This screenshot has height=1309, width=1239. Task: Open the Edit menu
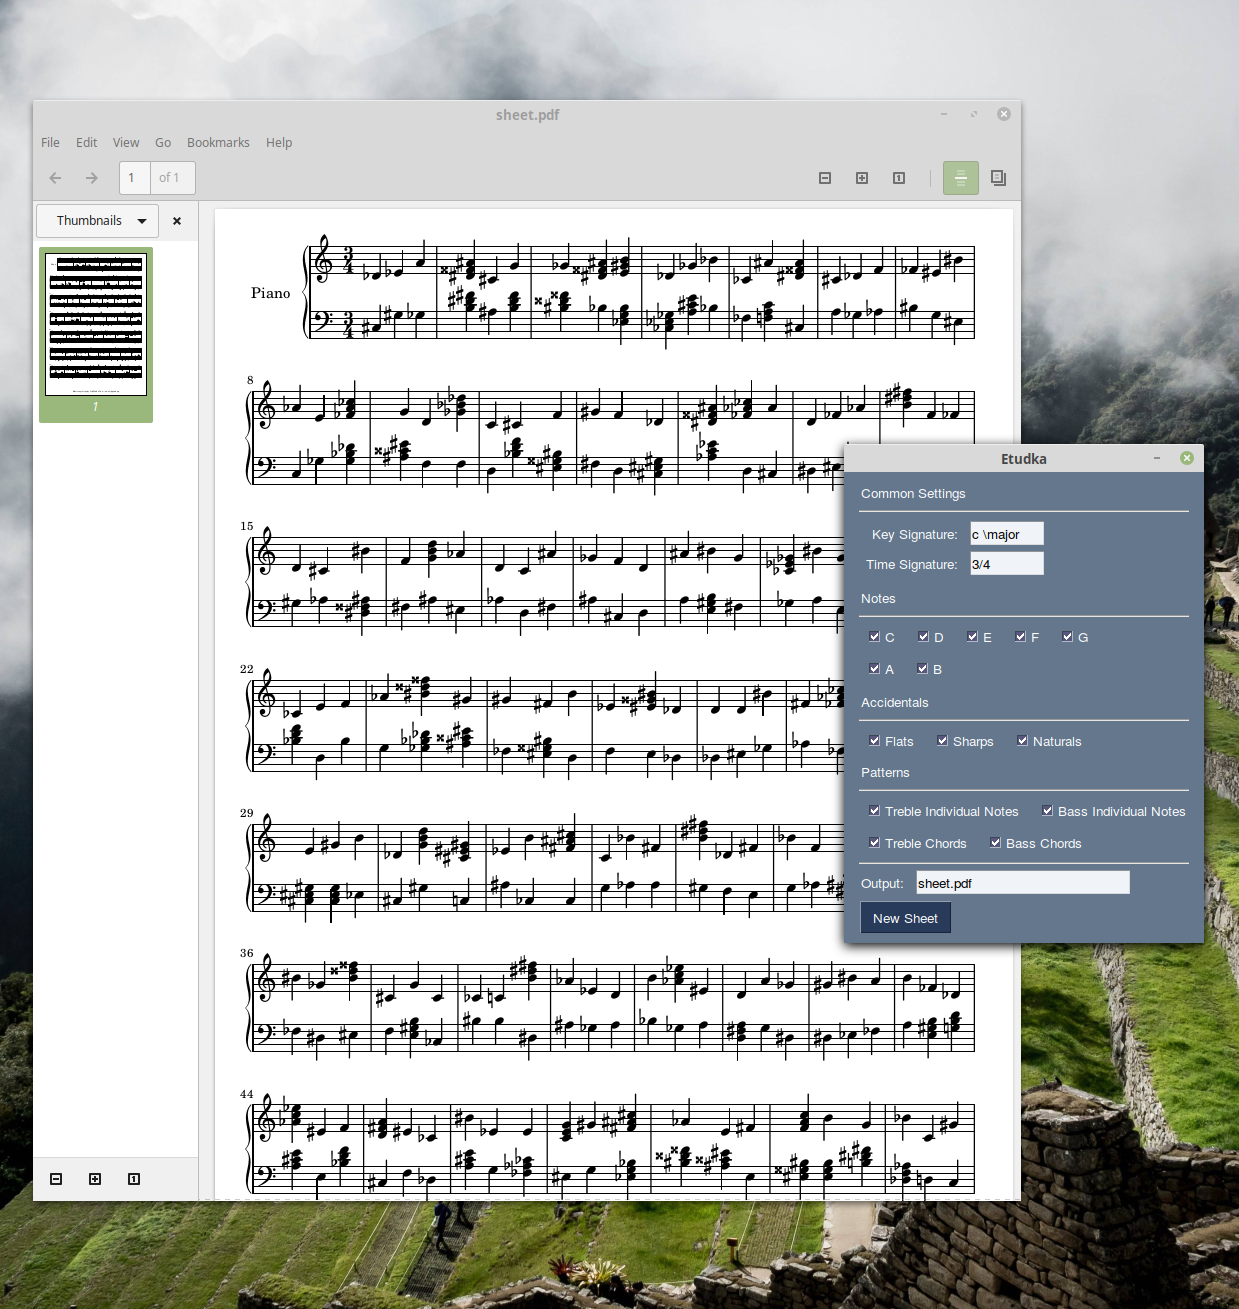click(x=87, y=143)
